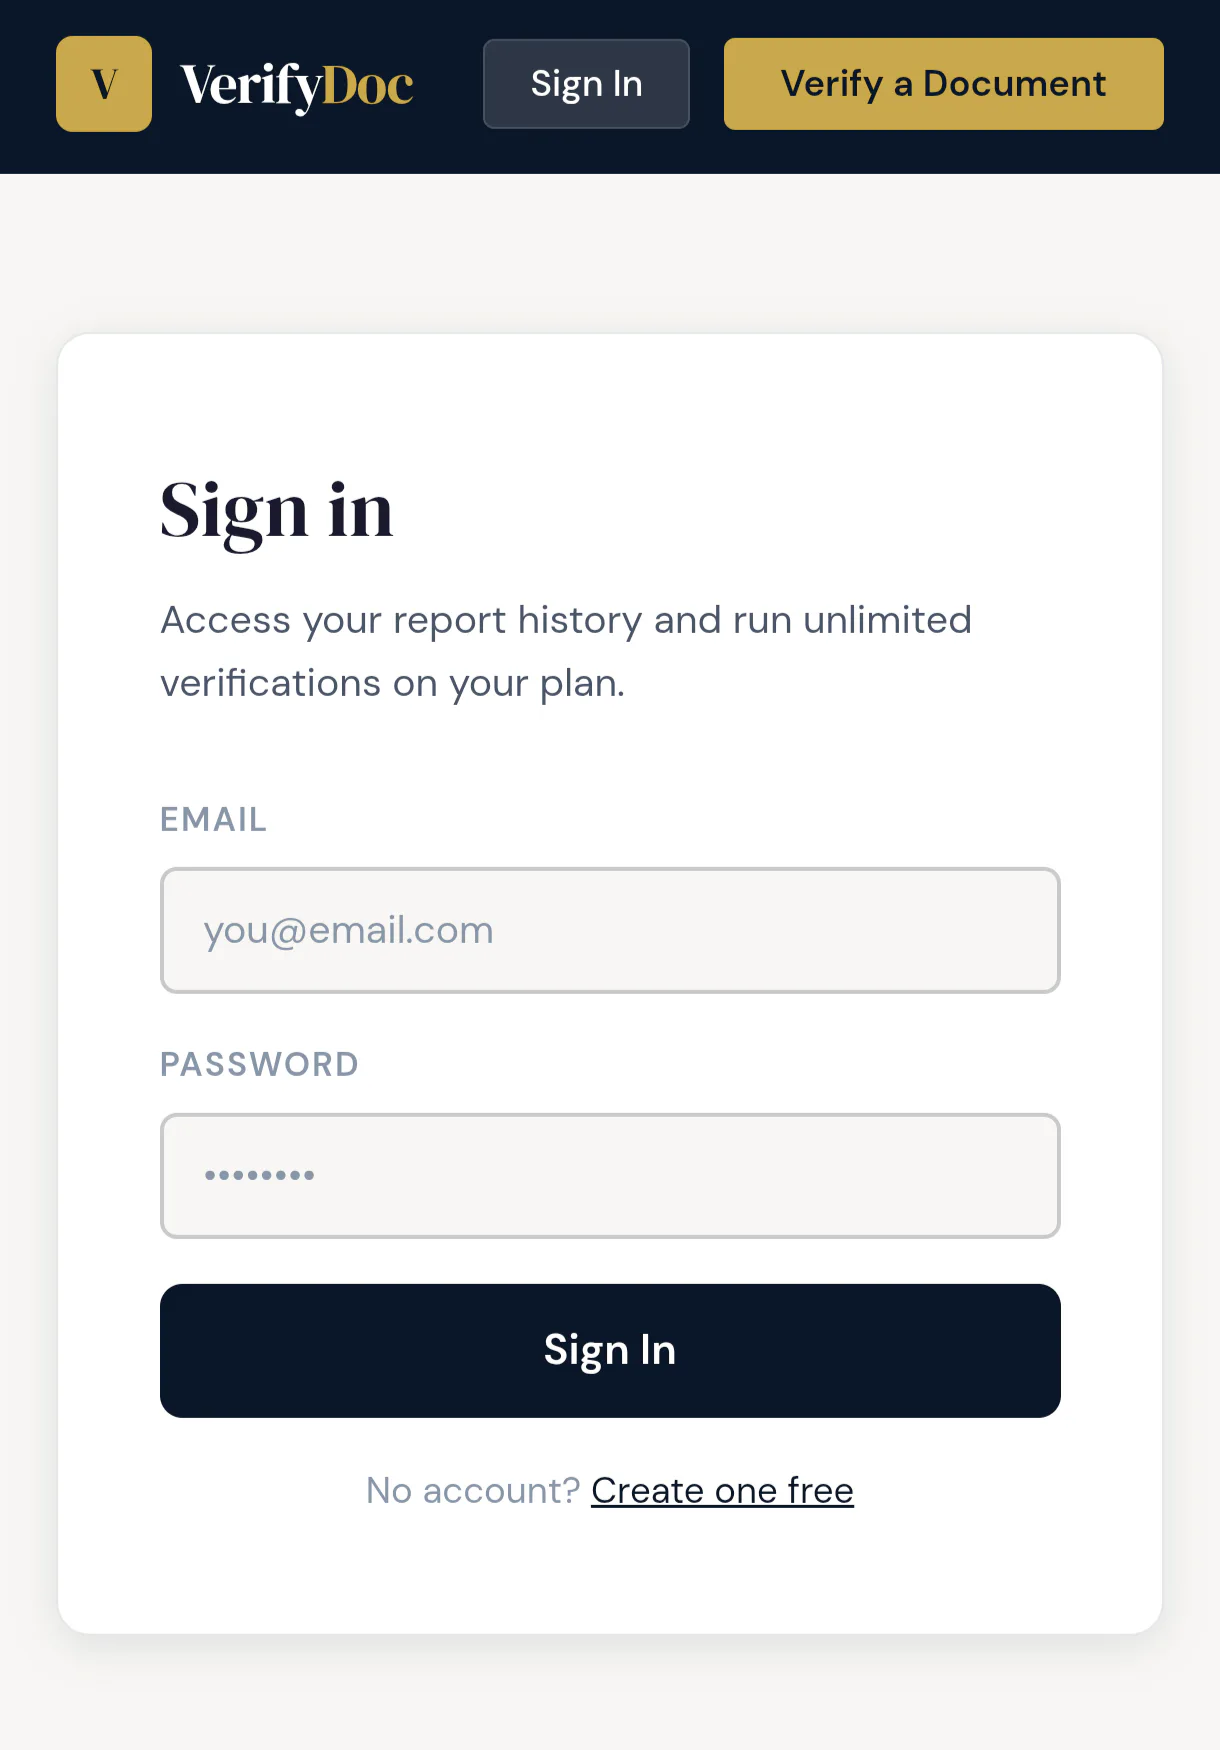The width and height of the screenshot is (1220, 1750).
Task: Click the password dots placeholder
Action: [x=260, y=1176]
